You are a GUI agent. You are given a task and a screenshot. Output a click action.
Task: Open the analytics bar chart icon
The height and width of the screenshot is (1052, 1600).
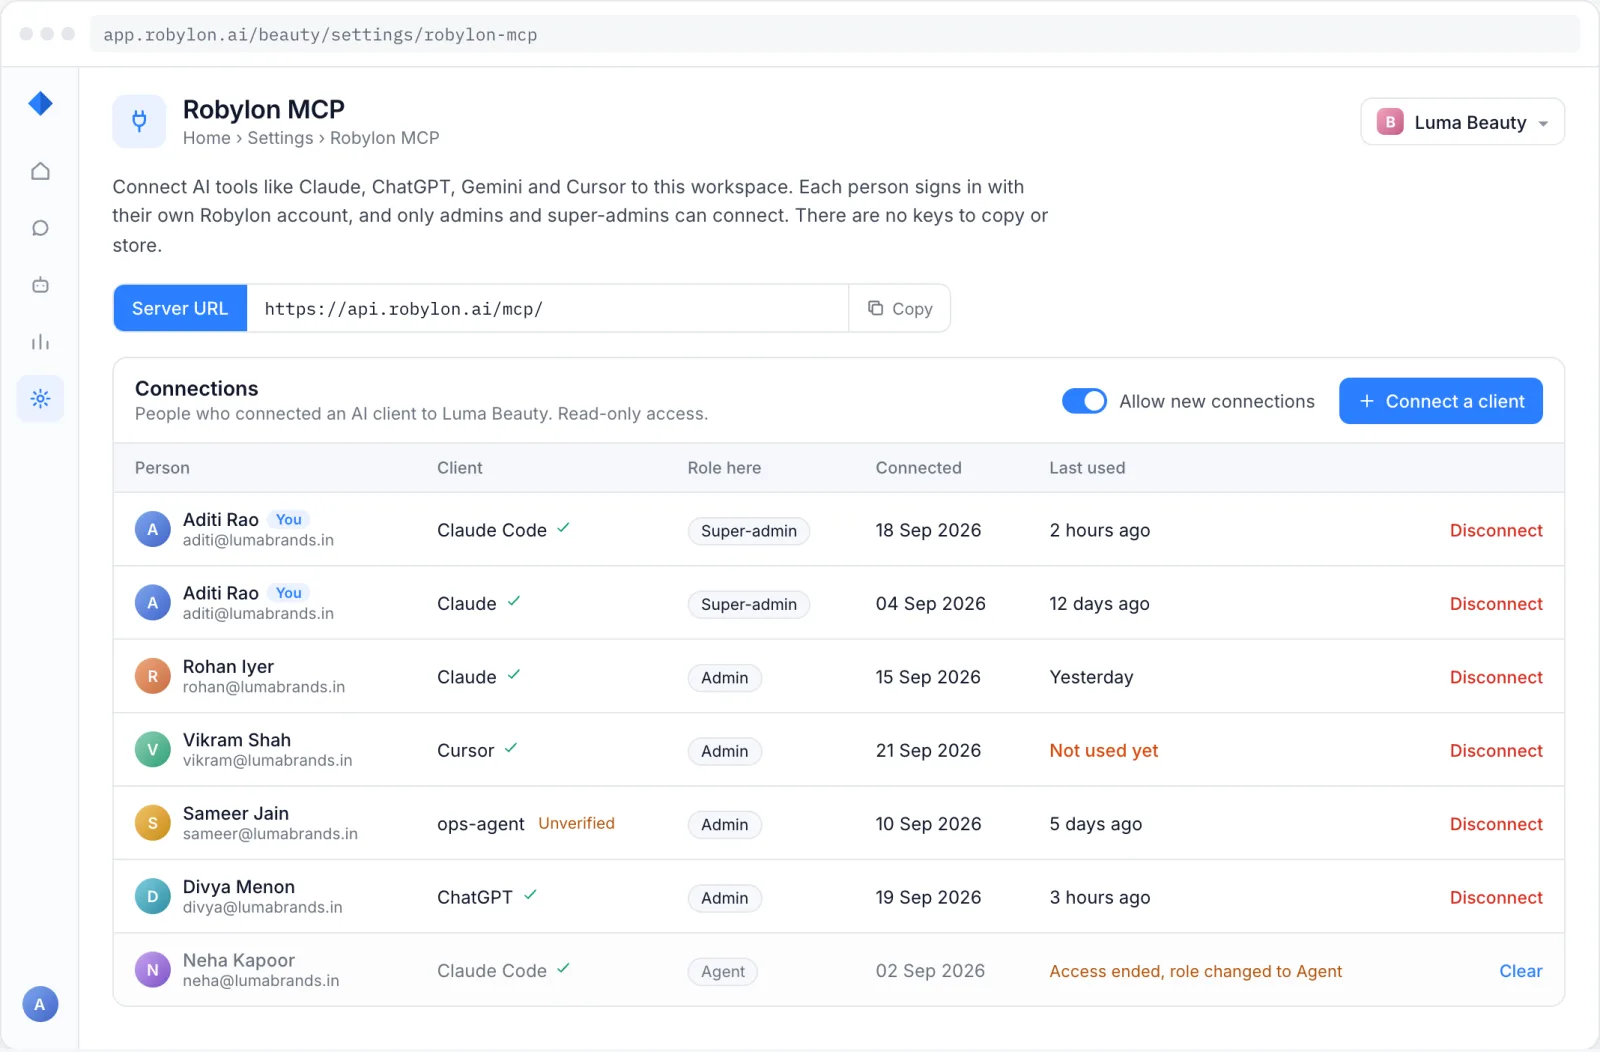[x=40, y=342]
